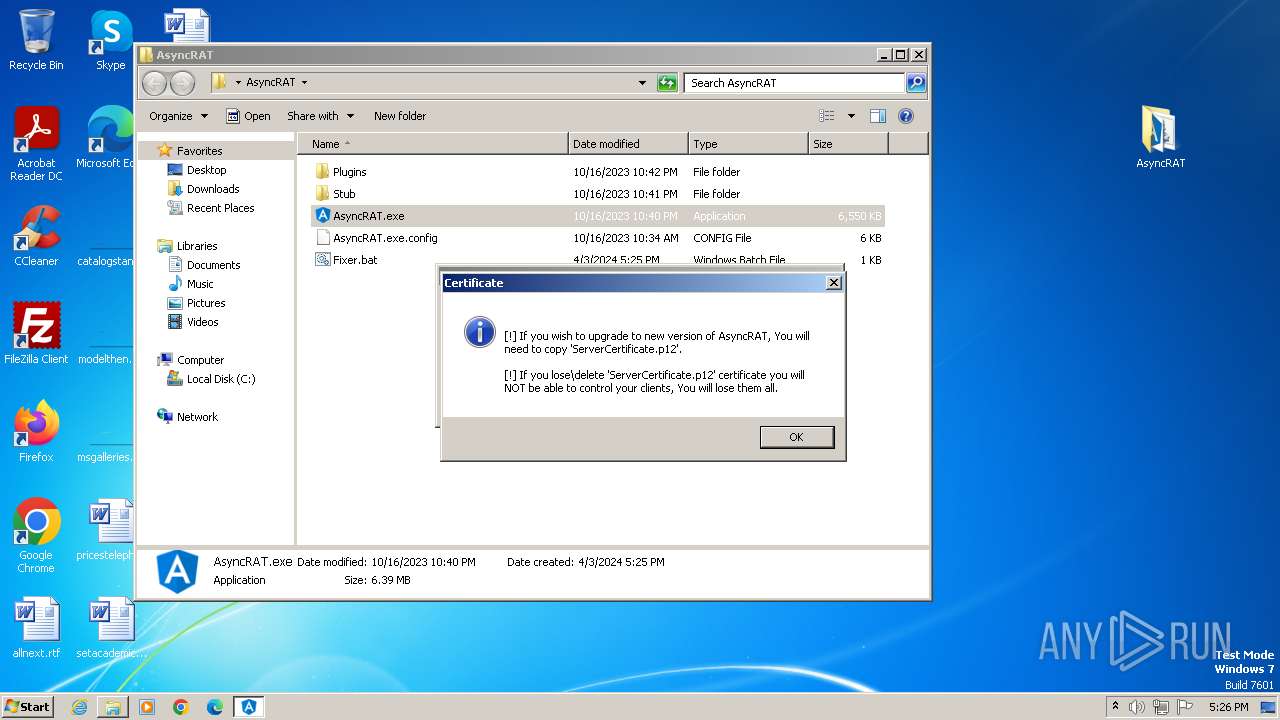
Task: Open Chrome from taskbar
Action: (181, 707)
